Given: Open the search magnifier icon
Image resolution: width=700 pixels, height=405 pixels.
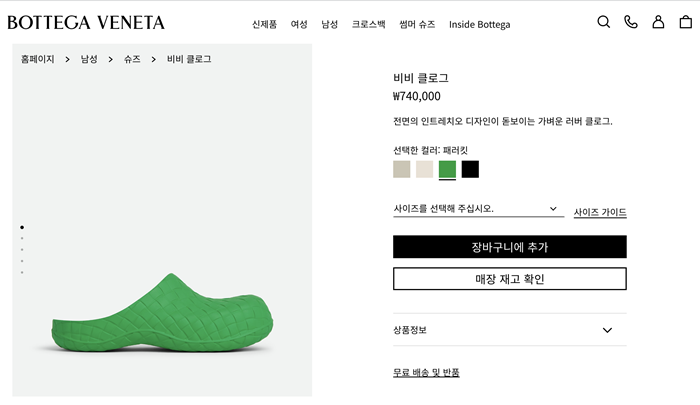Looking at the screenshot, I should point(603,22).
